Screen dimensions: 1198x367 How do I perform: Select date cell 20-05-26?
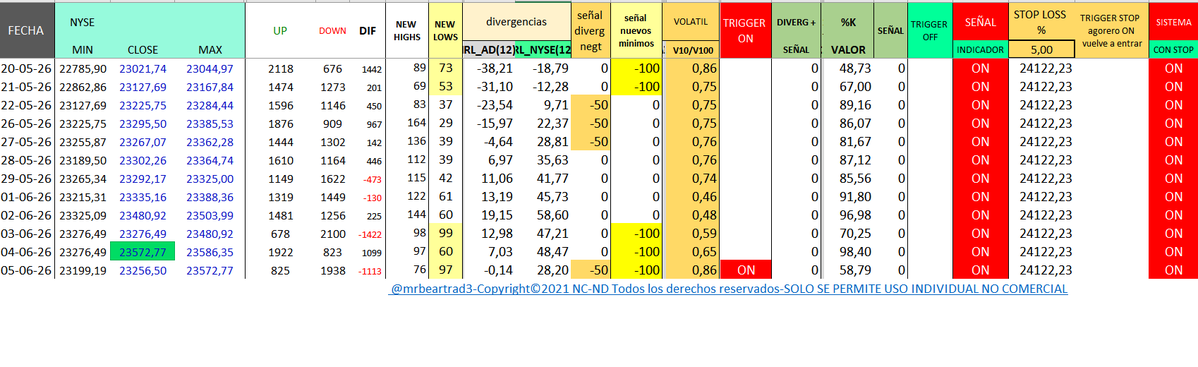27,68
